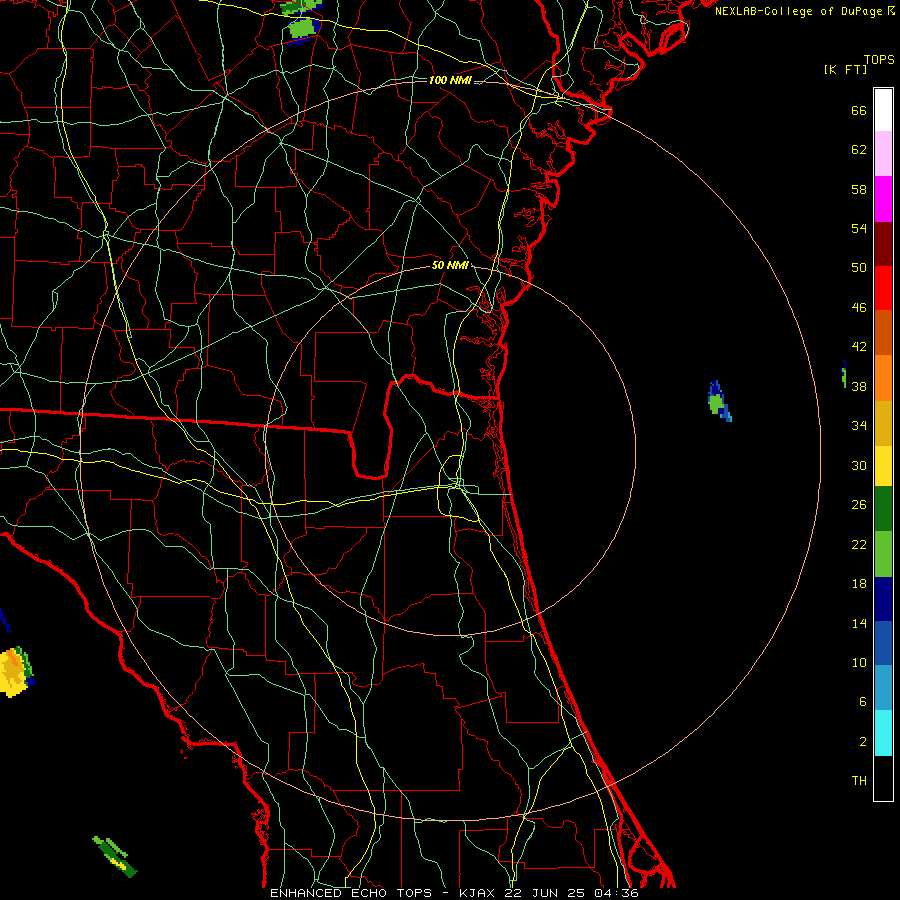Click the dark red legend color block
Screen dimensions: 900x900
(883, 244)
